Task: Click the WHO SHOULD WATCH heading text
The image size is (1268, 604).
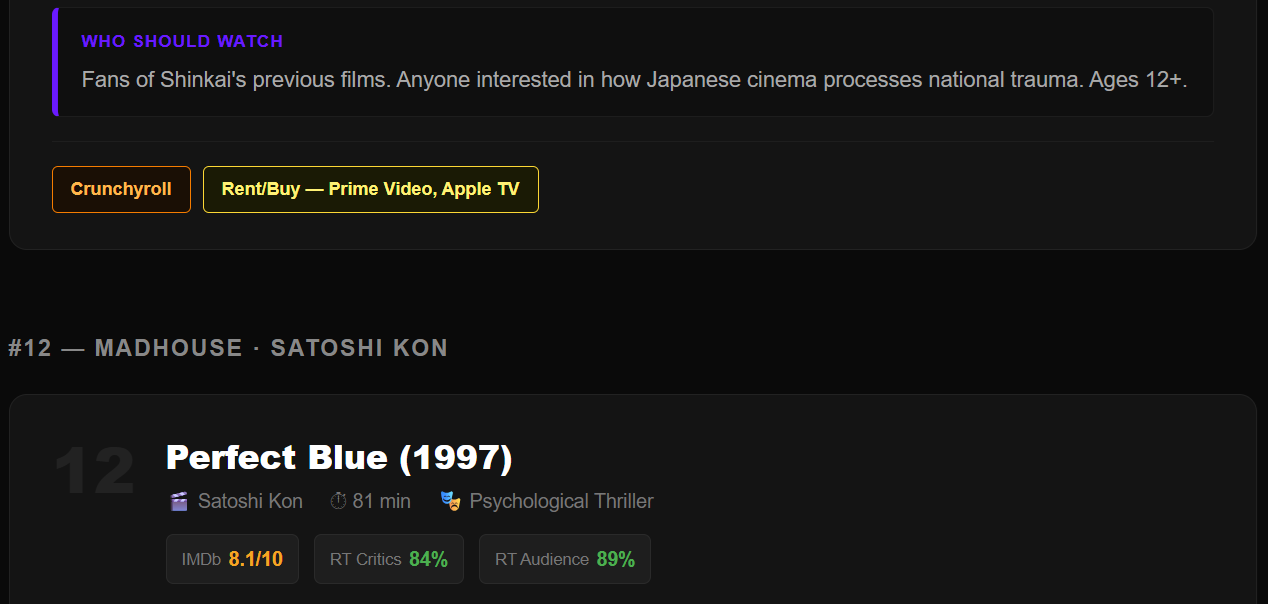Action: [182, 41]
